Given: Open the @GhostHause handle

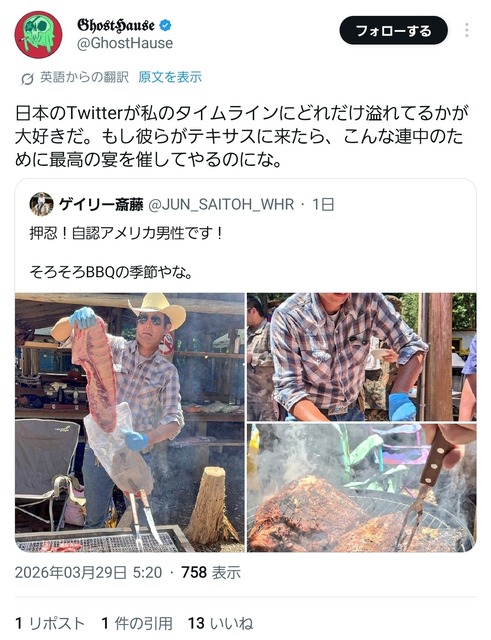Looking at the screenshot, I should pos(125,43).
